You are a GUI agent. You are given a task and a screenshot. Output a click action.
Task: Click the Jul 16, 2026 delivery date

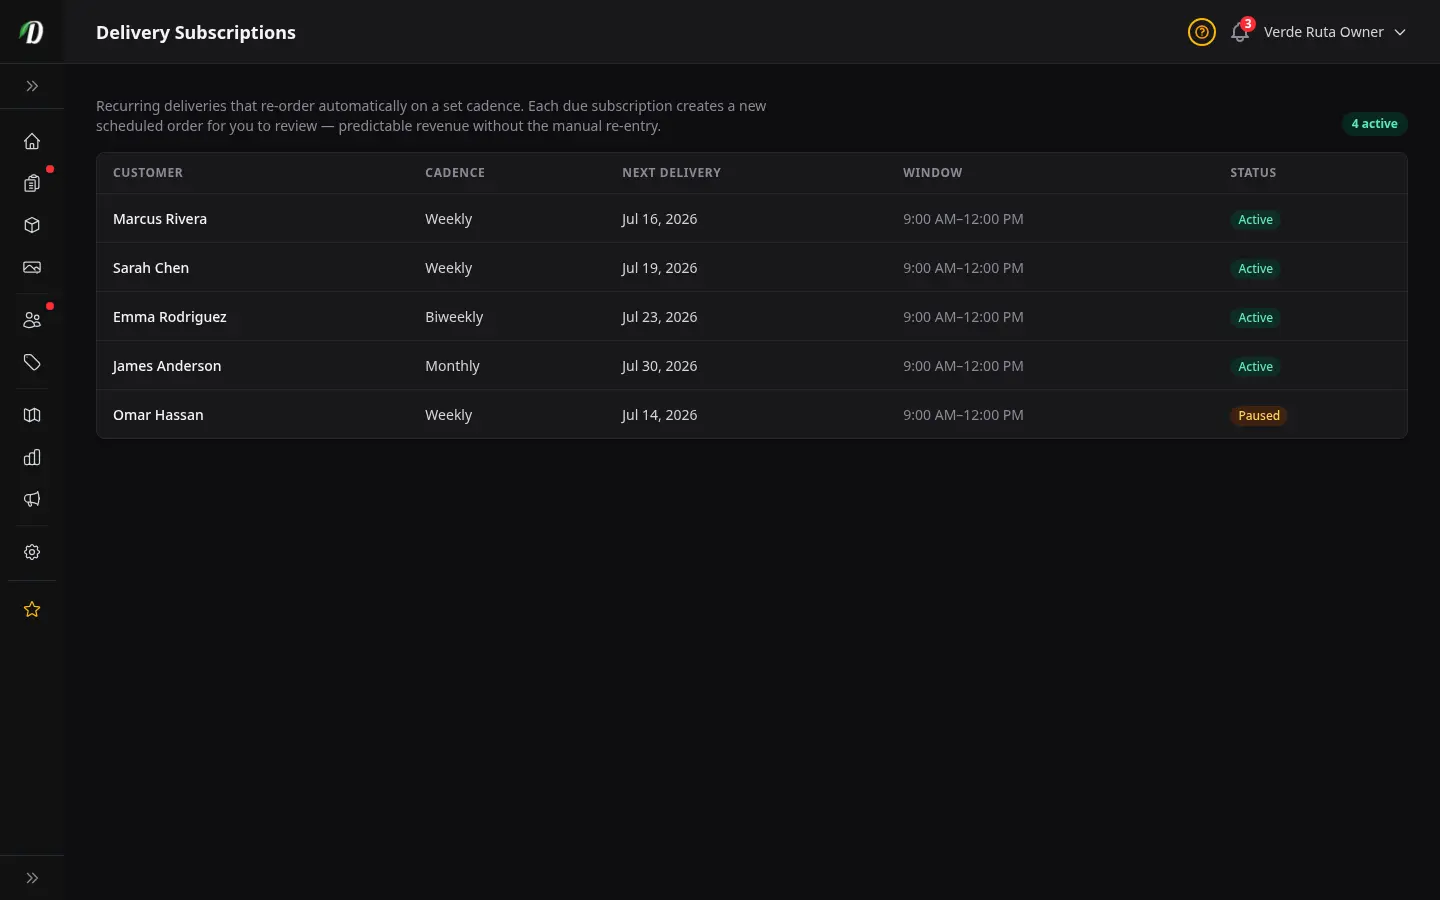659,219
